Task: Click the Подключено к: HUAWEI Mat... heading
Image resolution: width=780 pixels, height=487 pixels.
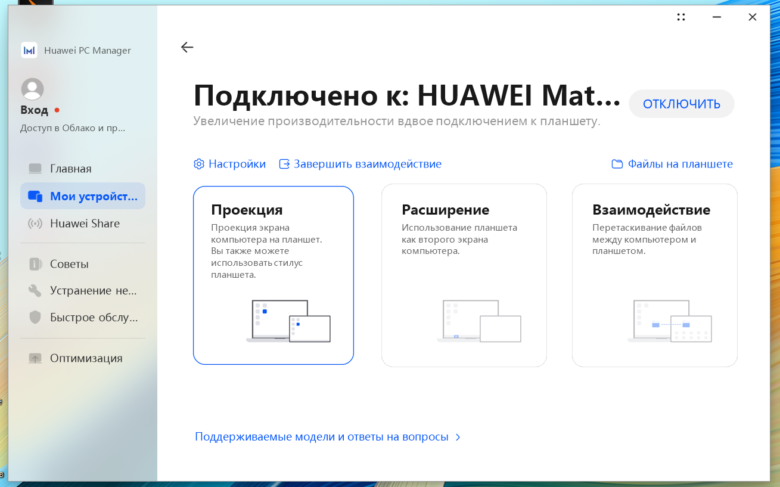Action: pyautogui.click(x=407, y=96)
